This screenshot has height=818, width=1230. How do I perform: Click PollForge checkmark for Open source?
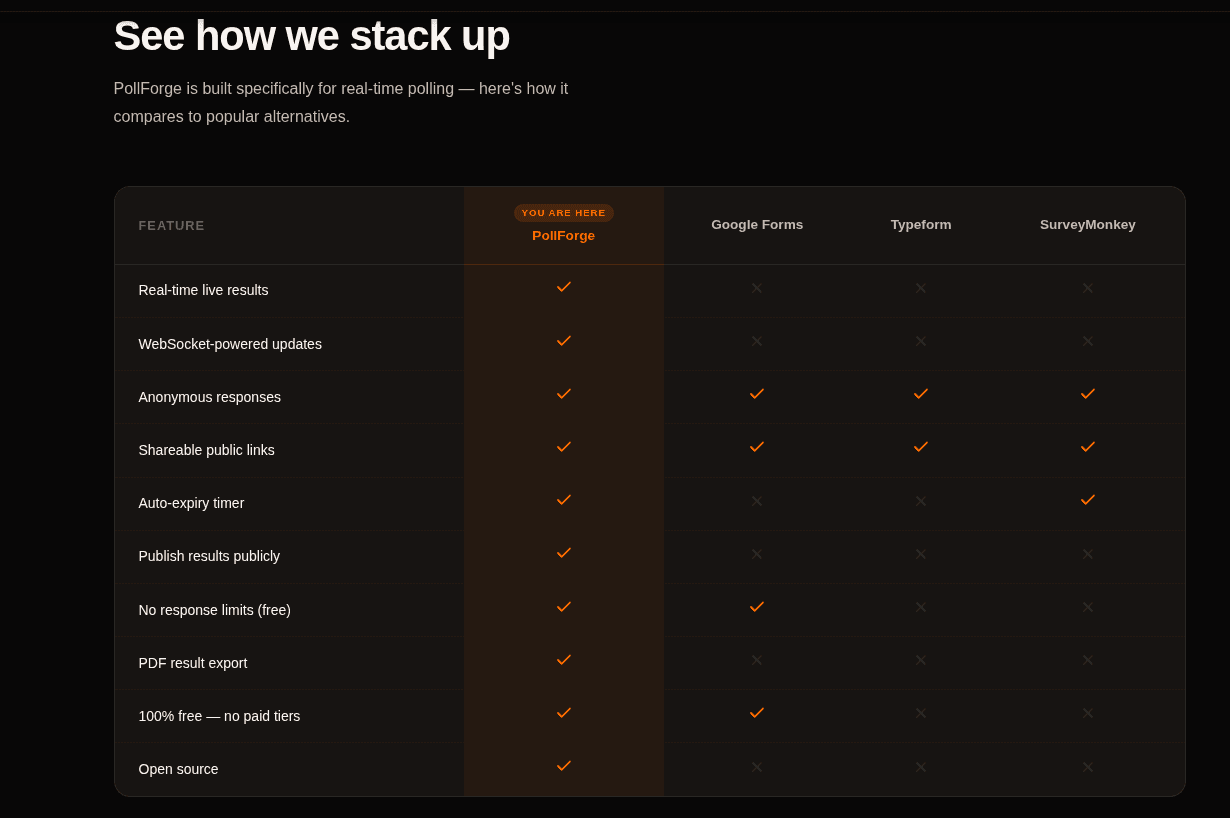click(x=564, y=765)
